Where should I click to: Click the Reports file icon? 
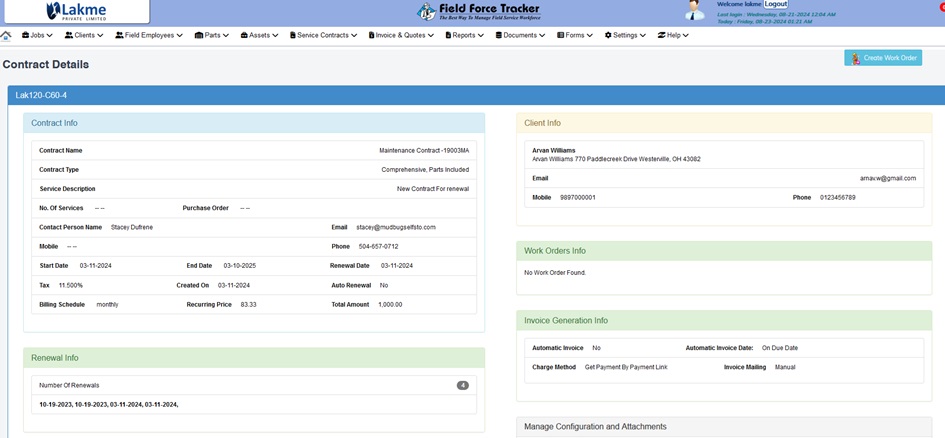(448, 36)
